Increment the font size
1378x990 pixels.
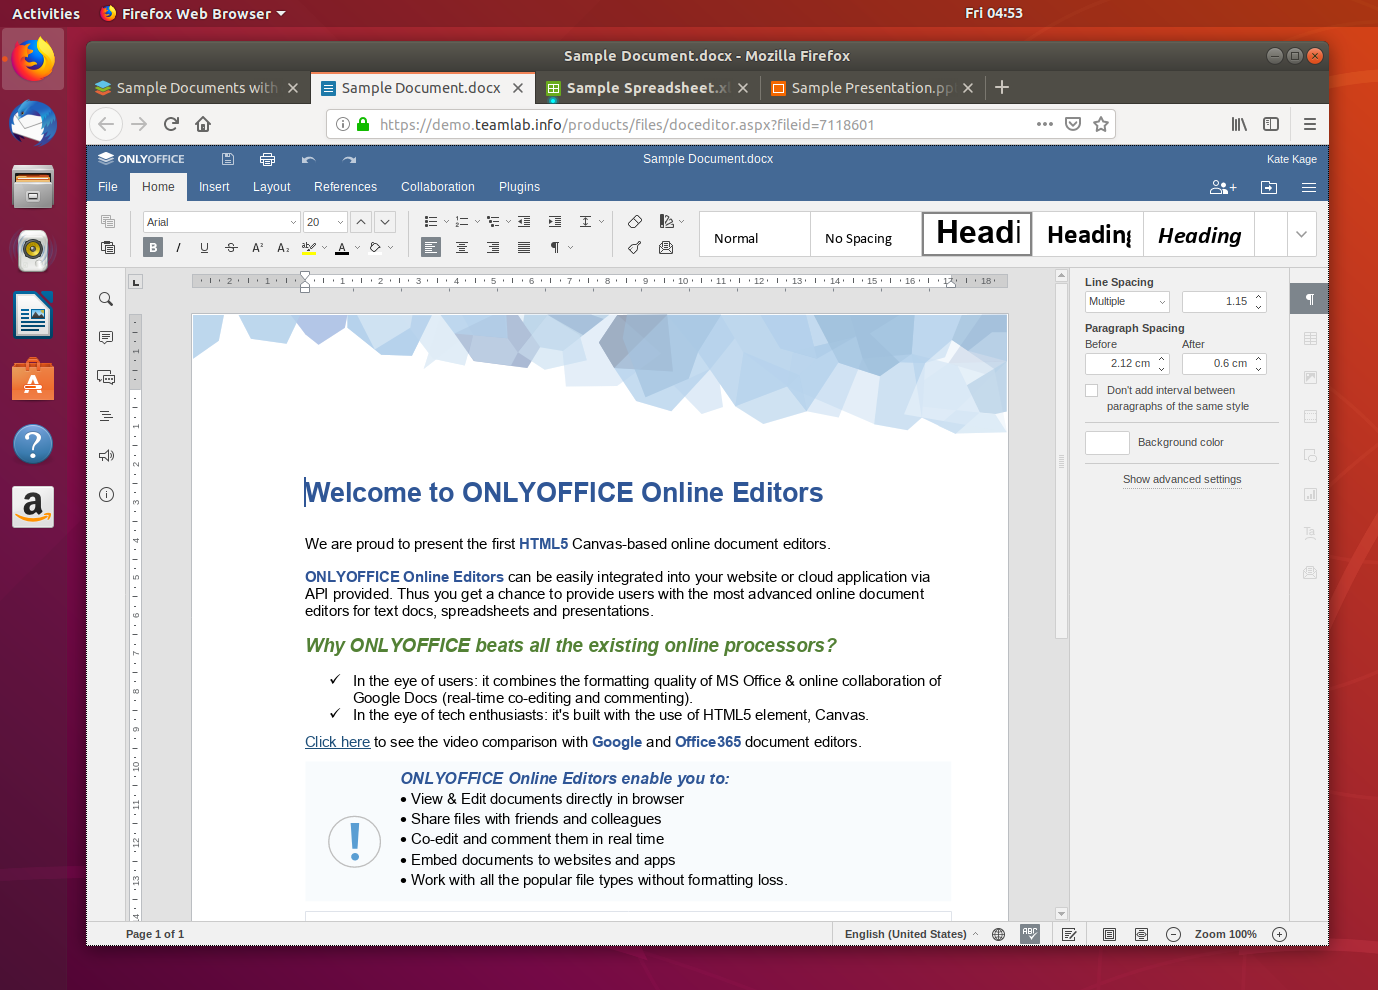click(361, 222)
